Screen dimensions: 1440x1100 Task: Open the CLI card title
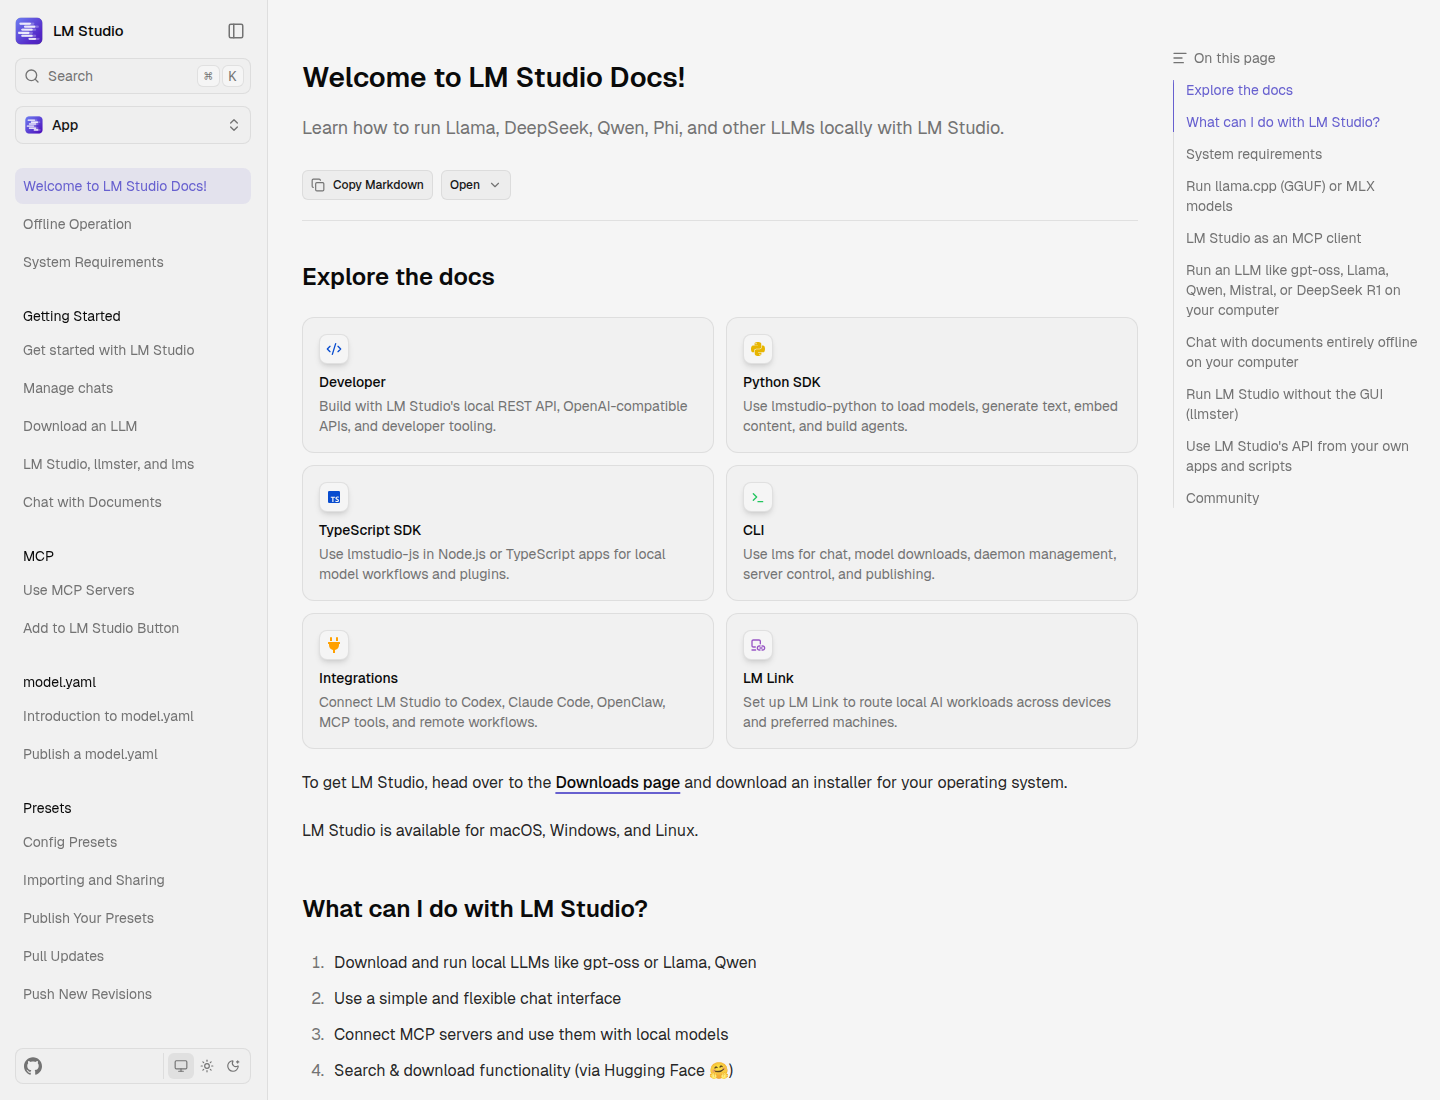(x=753, y=530)
